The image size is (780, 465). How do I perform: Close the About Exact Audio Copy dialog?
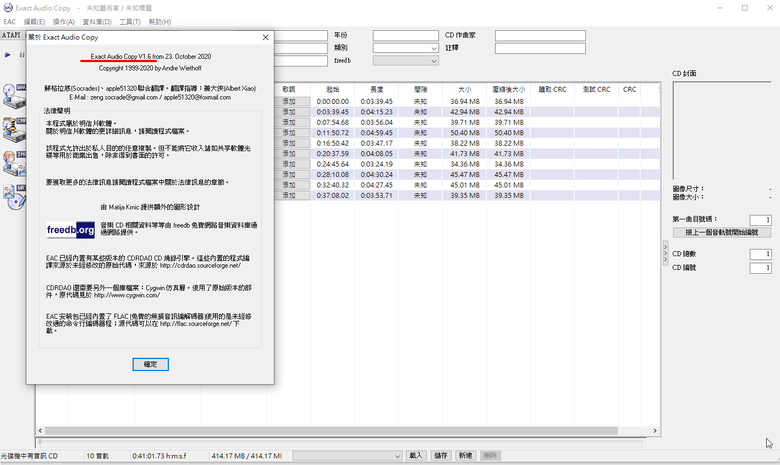(265, 37)
